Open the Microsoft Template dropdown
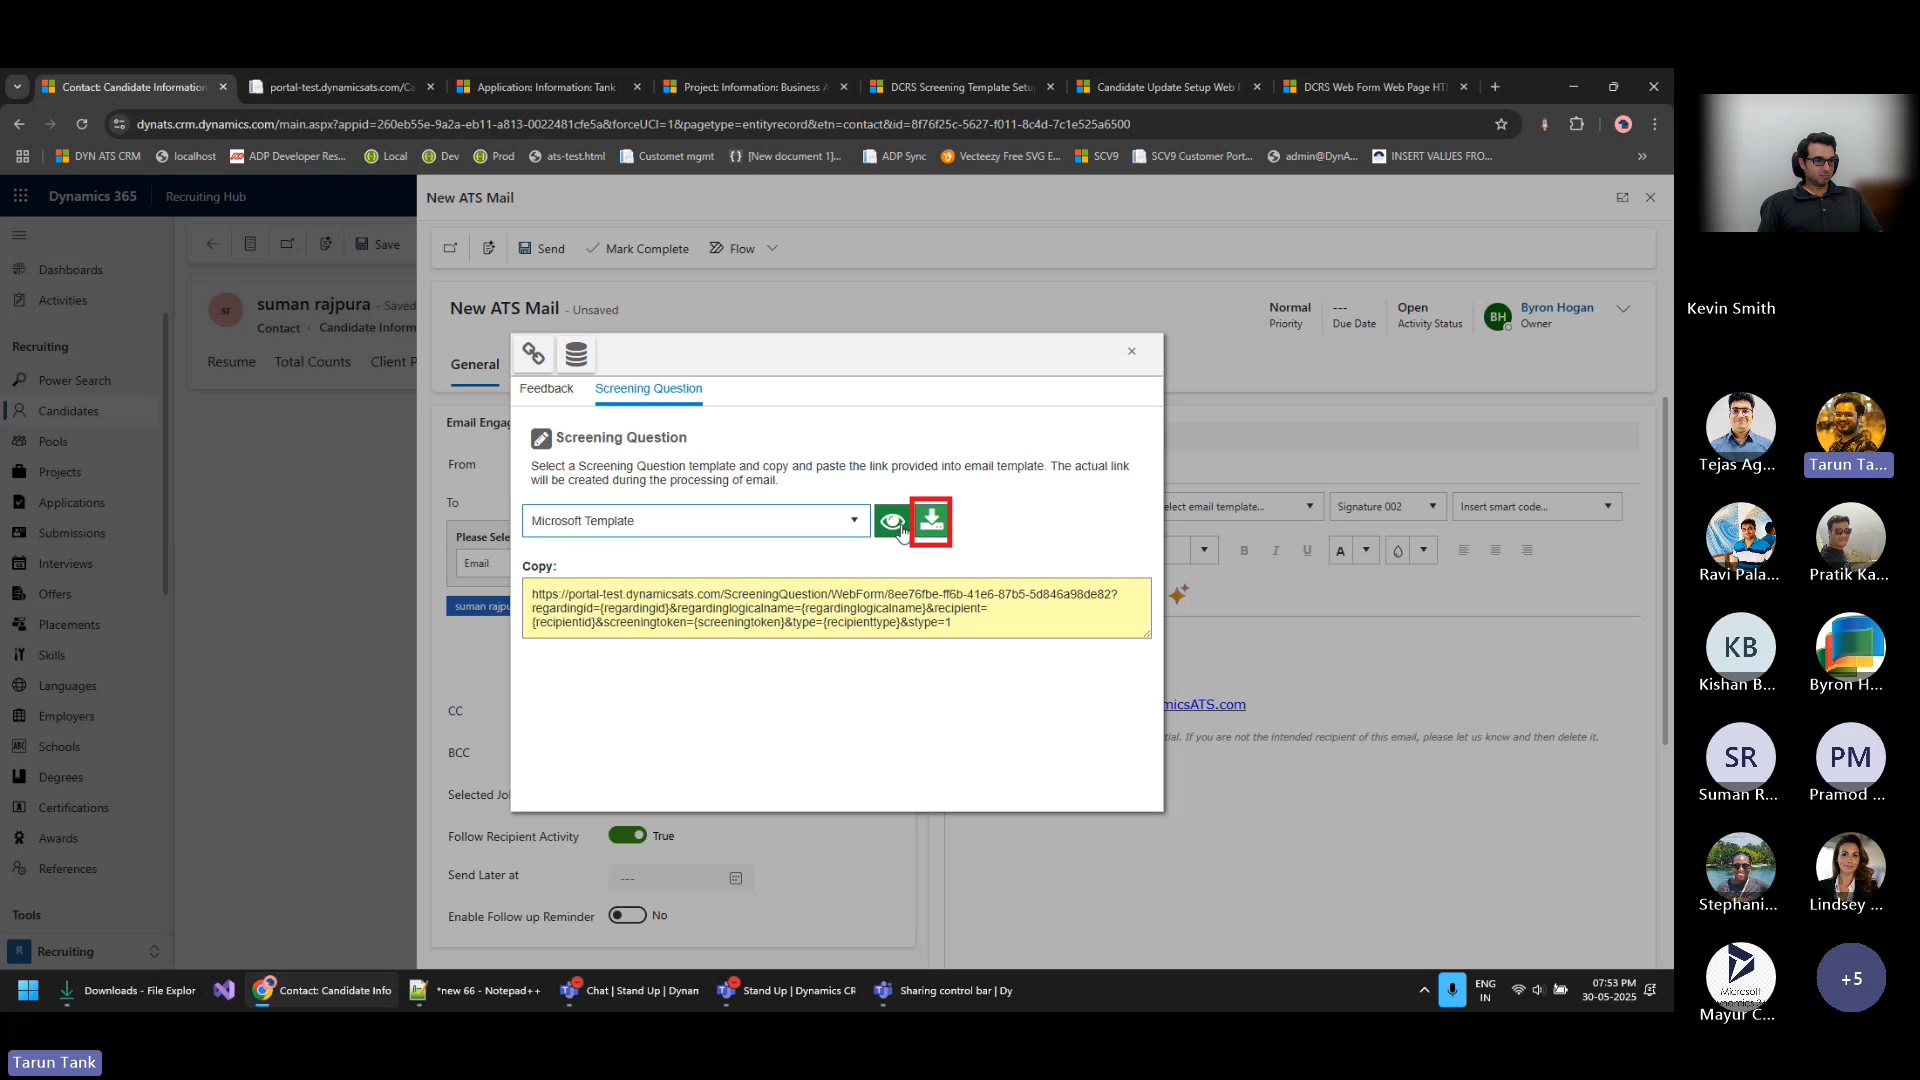This screenshot has height=1080, width=1920. tap(696, 521)
